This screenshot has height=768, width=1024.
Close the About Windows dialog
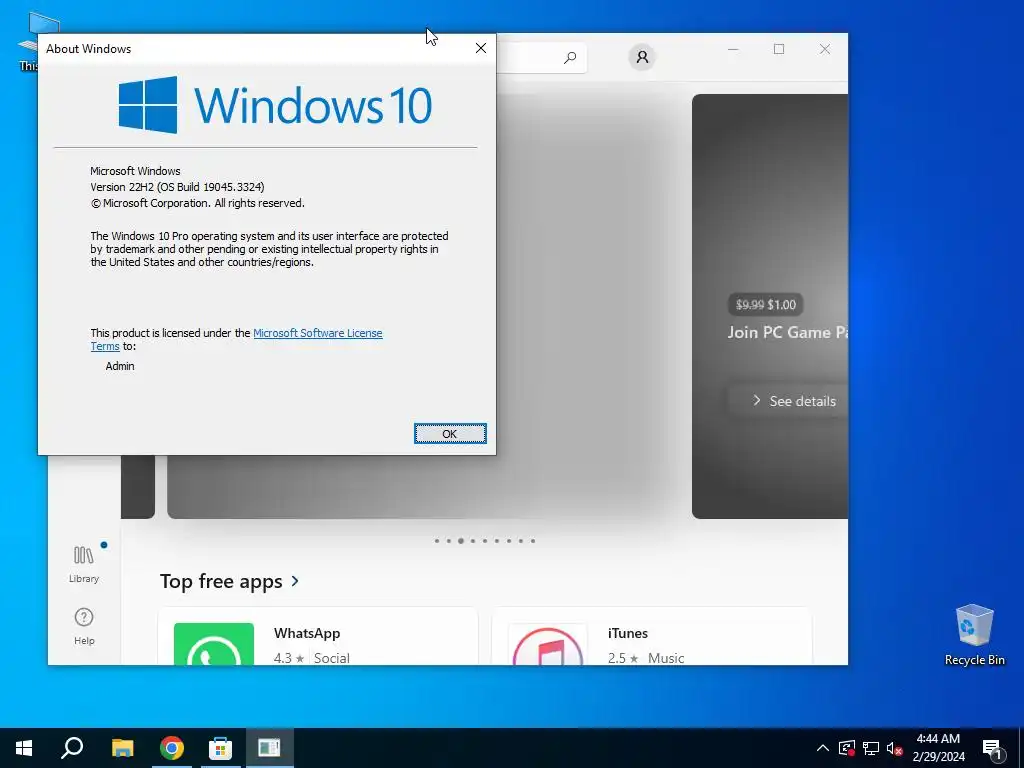coord(481,48)
